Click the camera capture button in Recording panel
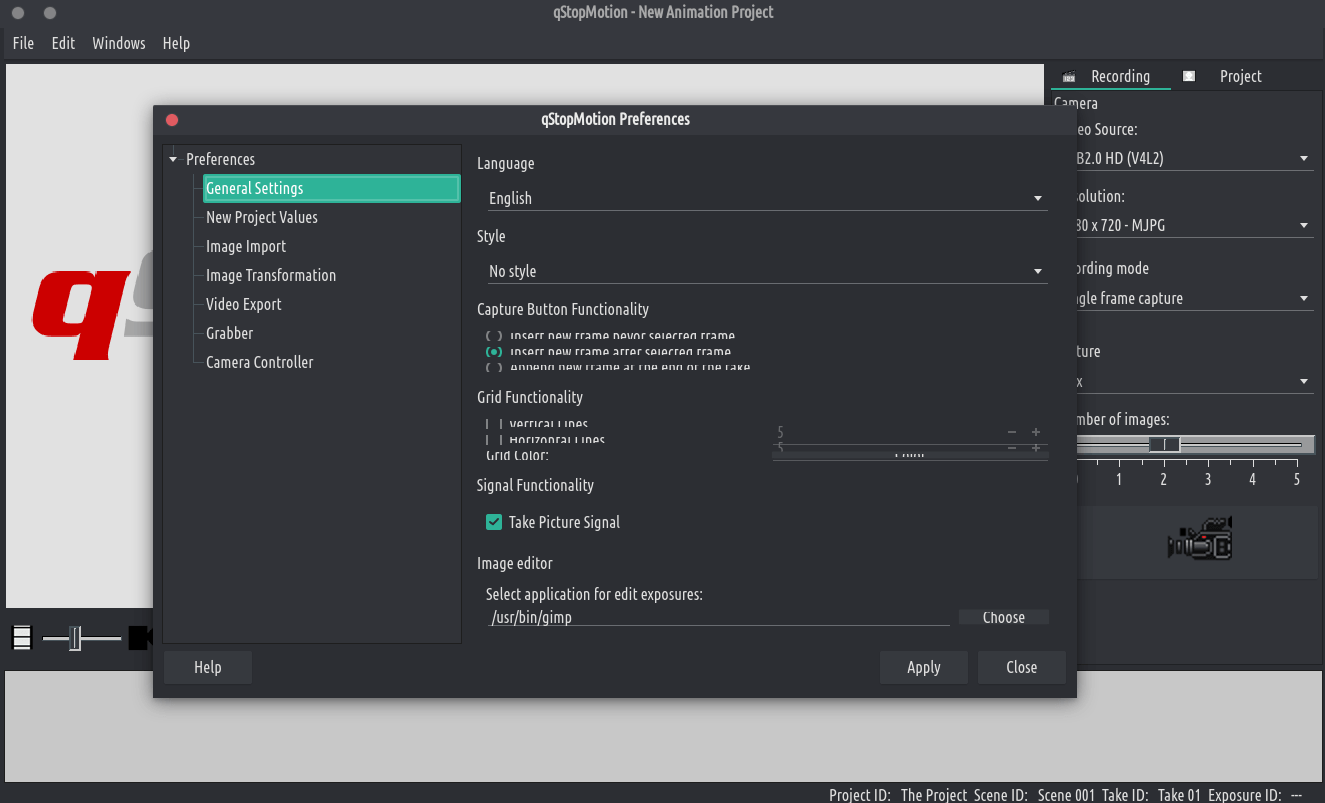The image size is (1325, 803). point(1199,541)
